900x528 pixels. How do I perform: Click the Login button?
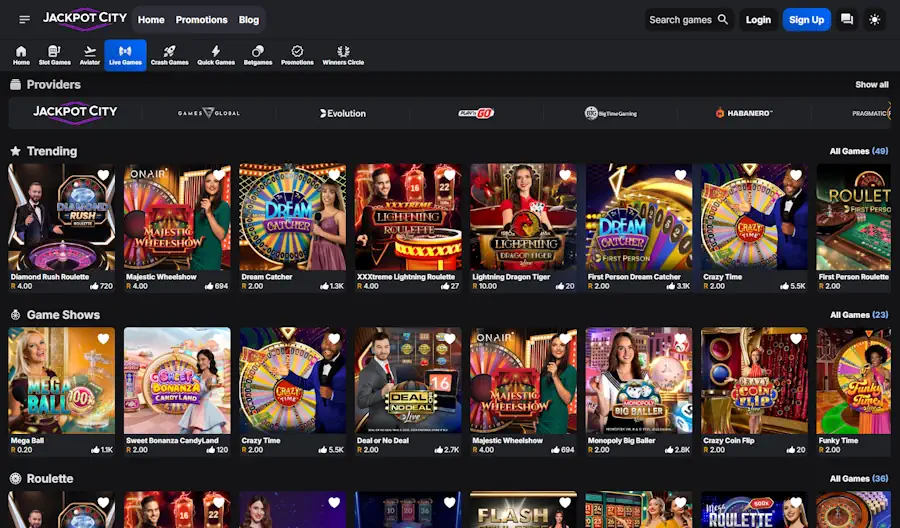point(758,20)
